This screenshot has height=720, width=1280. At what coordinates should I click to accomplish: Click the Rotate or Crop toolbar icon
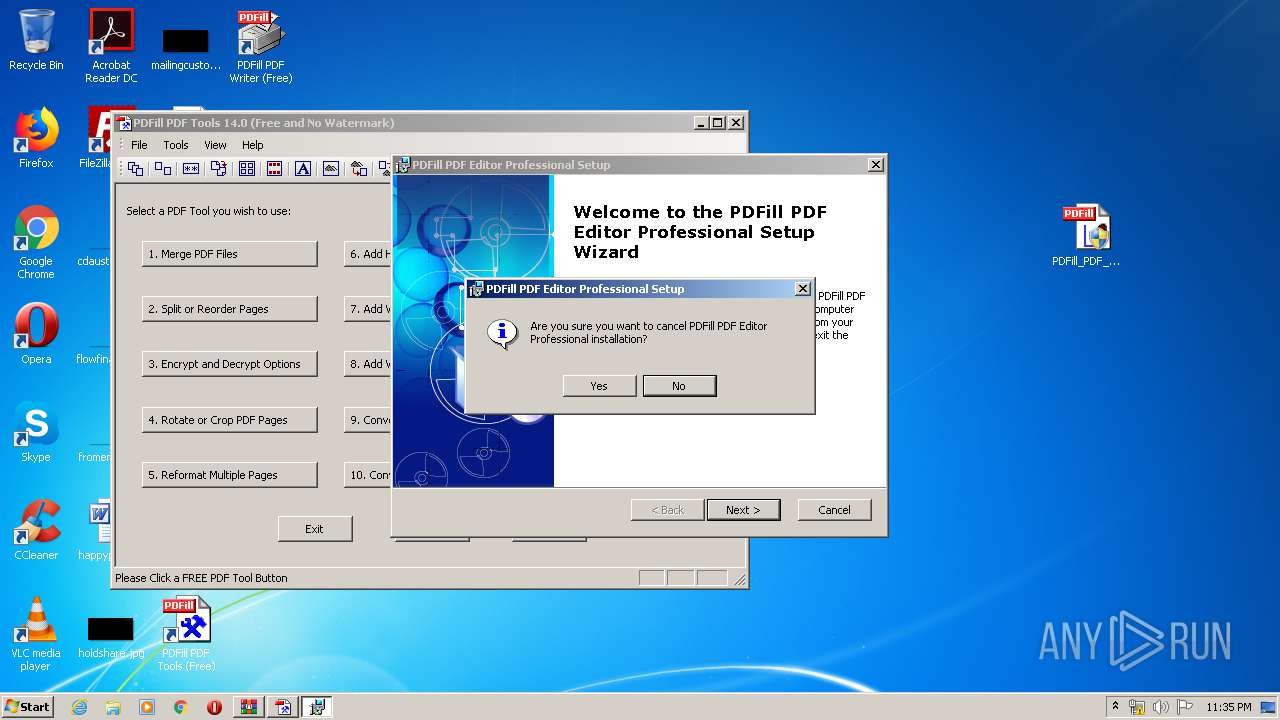[x=219, y=169]
